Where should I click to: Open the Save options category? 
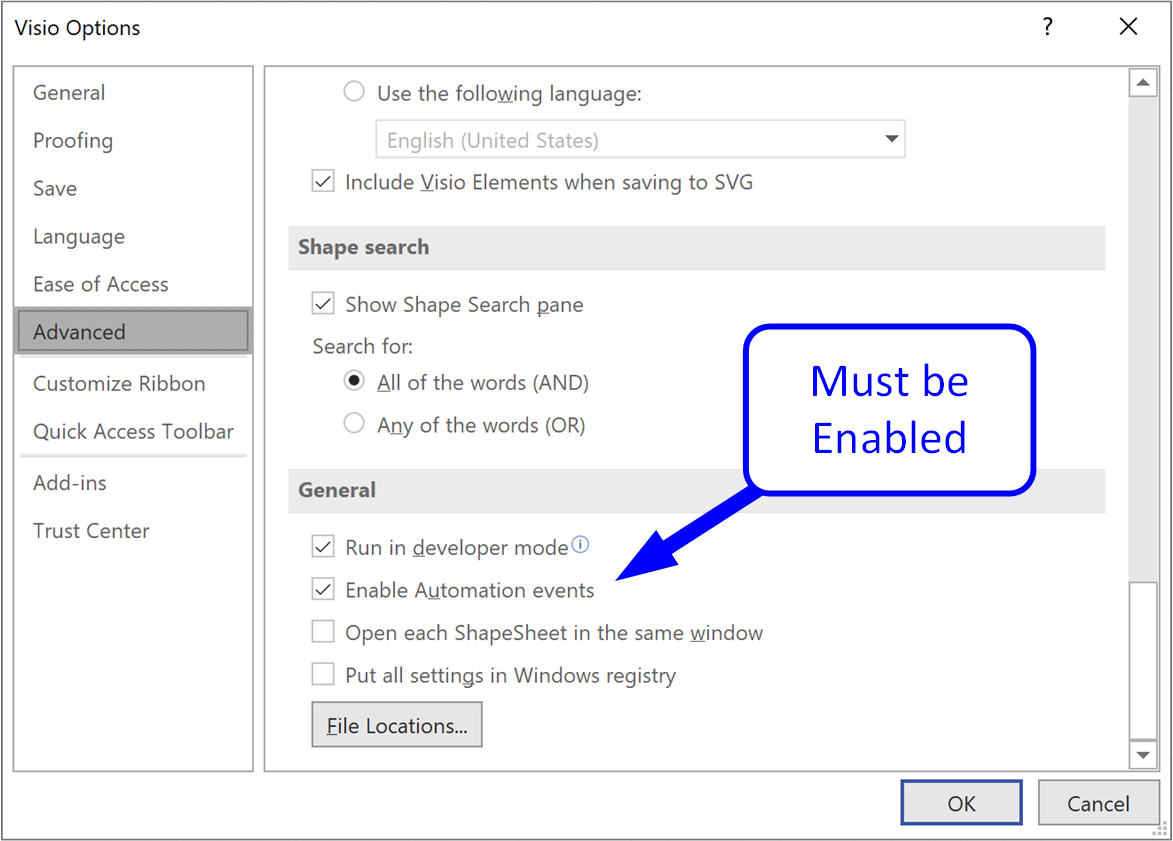pyautogui.click(x=133, y=189)
